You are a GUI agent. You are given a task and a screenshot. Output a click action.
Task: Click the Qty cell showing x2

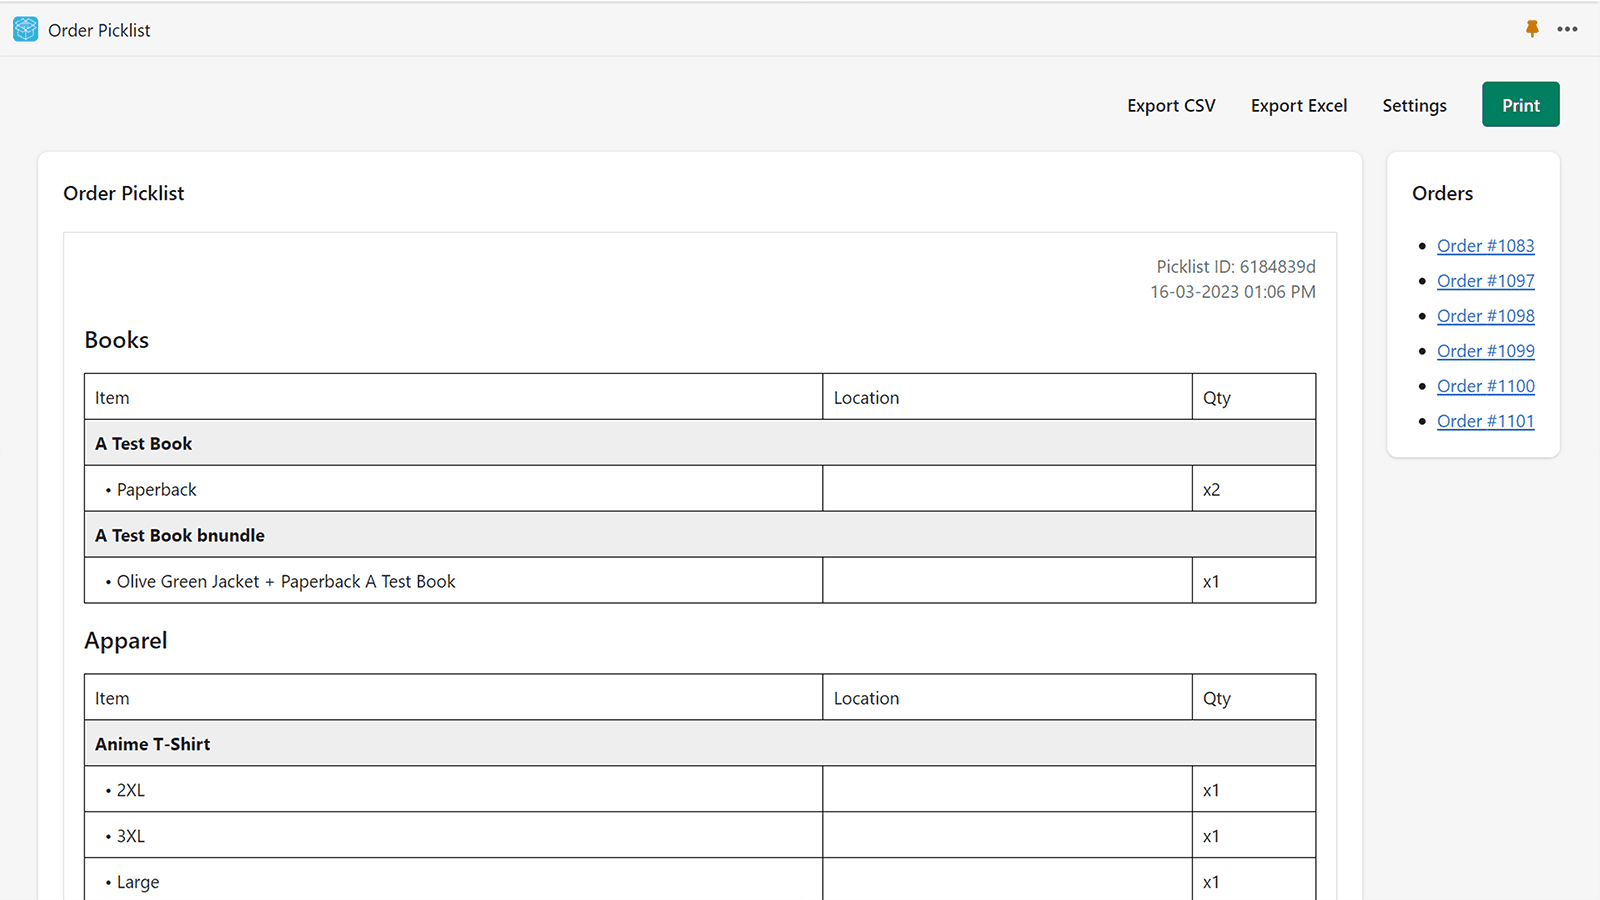coord(1211,489)
